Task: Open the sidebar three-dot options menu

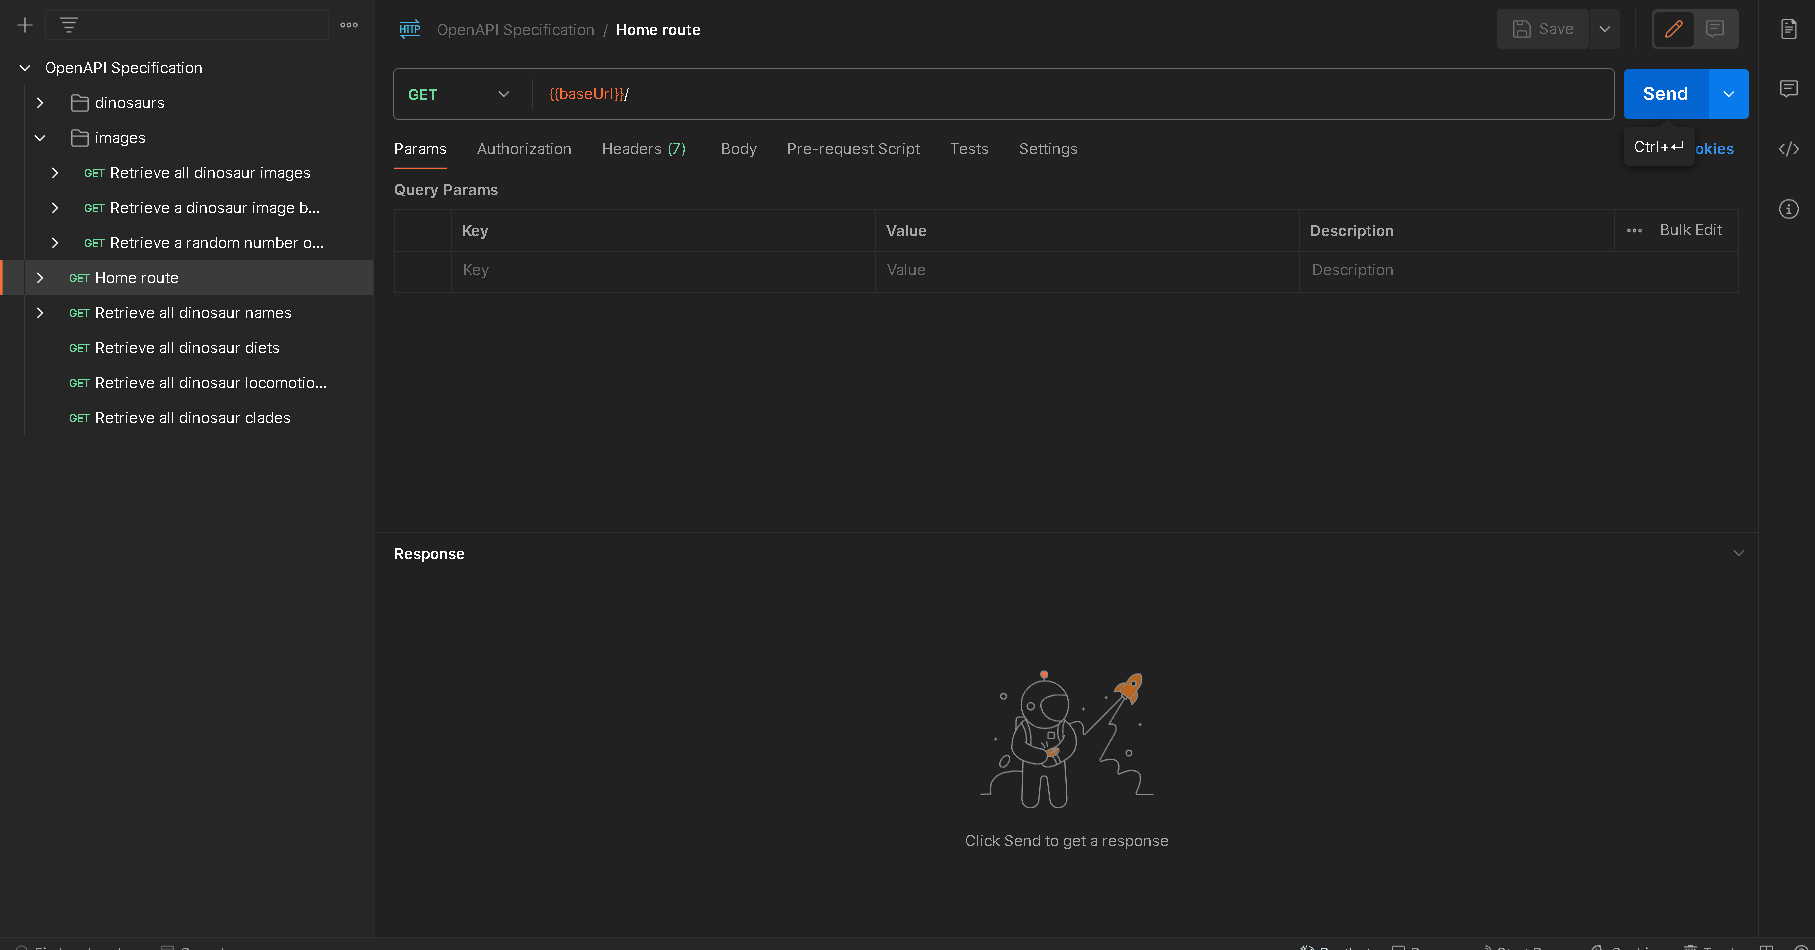Action: click(349, 25)
